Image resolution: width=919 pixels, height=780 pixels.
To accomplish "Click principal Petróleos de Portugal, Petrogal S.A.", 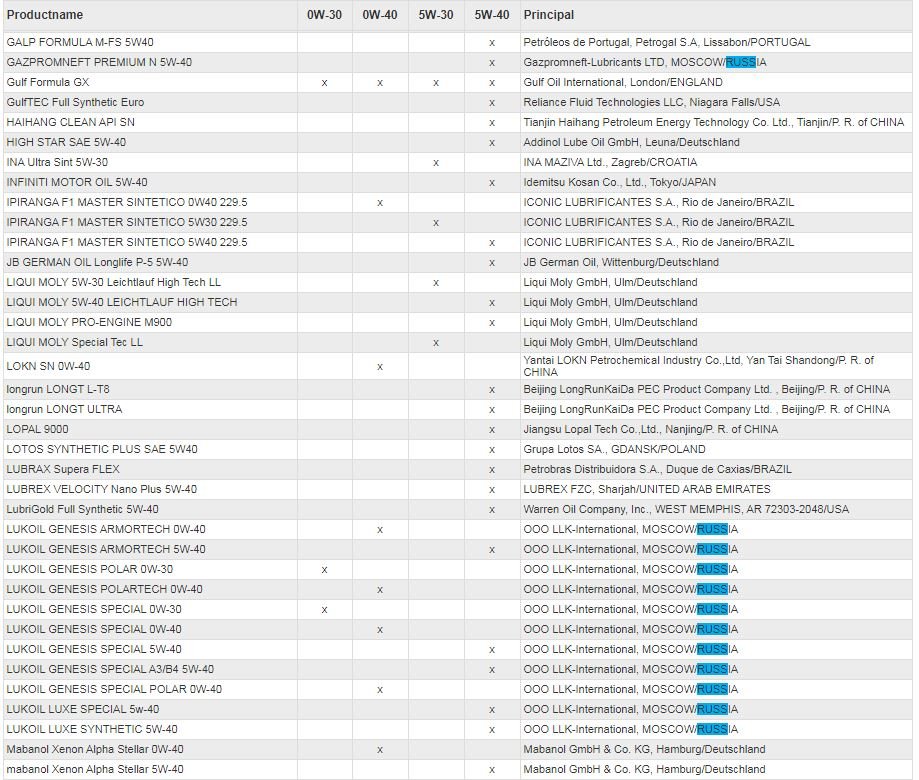I will click(x=666, y=42).
